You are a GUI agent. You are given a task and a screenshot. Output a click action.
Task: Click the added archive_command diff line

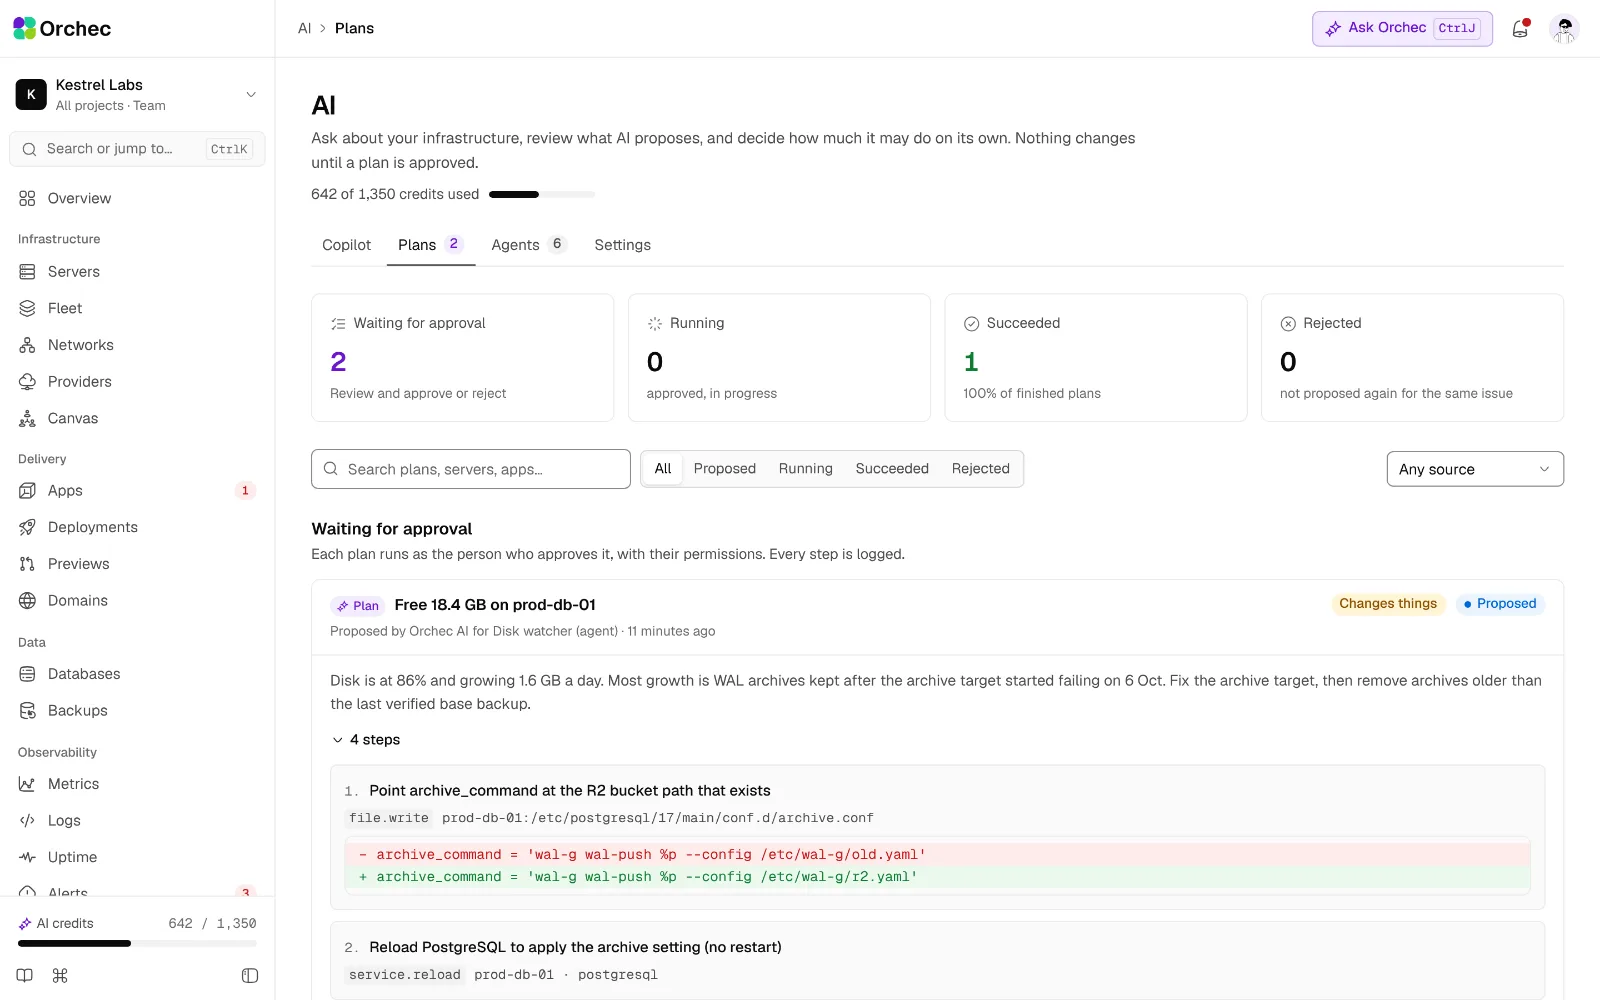click(x=938, y=877)
